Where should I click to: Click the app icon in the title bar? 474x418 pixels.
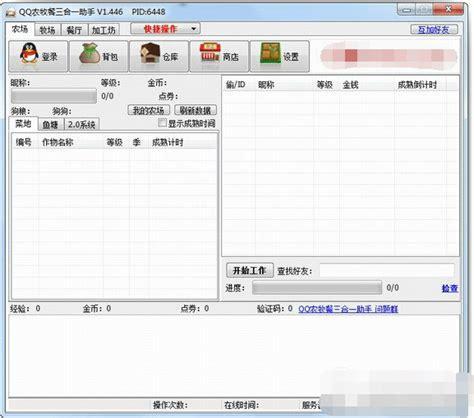[x=11, y=13]
